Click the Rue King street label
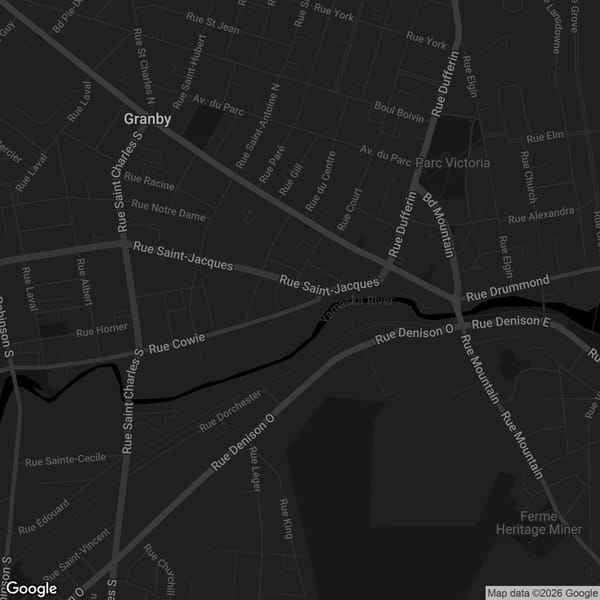 pos(285,518)
